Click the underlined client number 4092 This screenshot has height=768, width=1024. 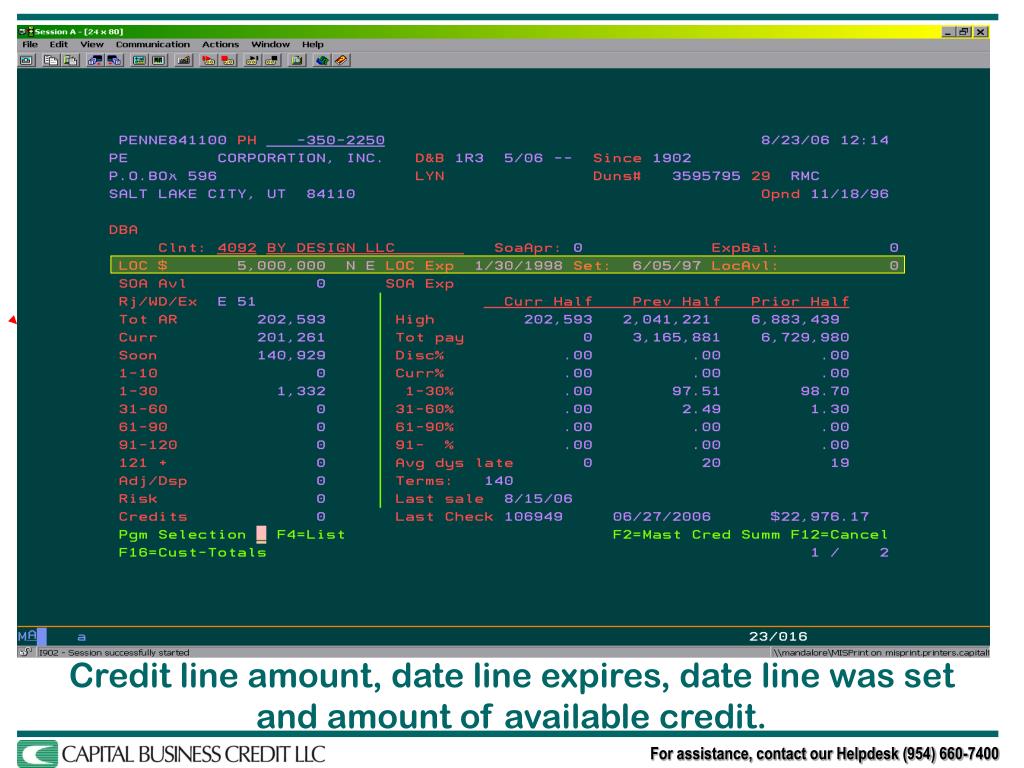[236, 248]
